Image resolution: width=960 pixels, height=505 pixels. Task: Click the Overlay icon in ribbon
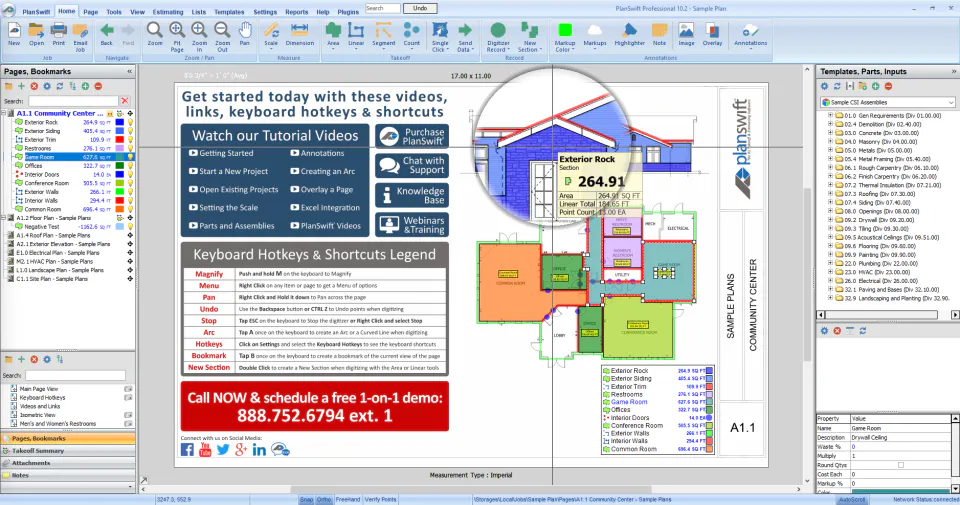712,34
